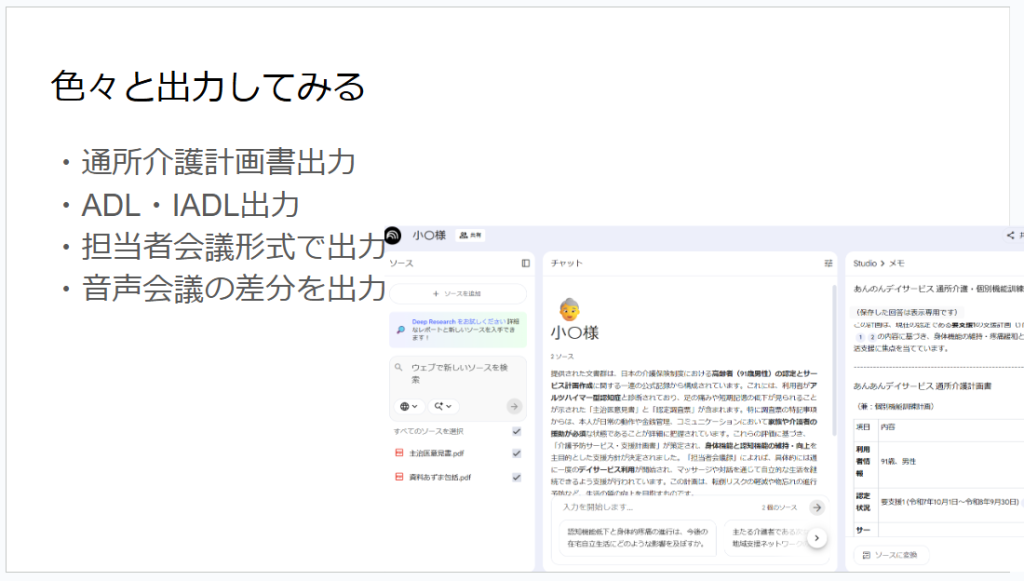The image size is (1024, 581).
Task: Click the ソースを追加 button
Action: (x=457, y=294)
